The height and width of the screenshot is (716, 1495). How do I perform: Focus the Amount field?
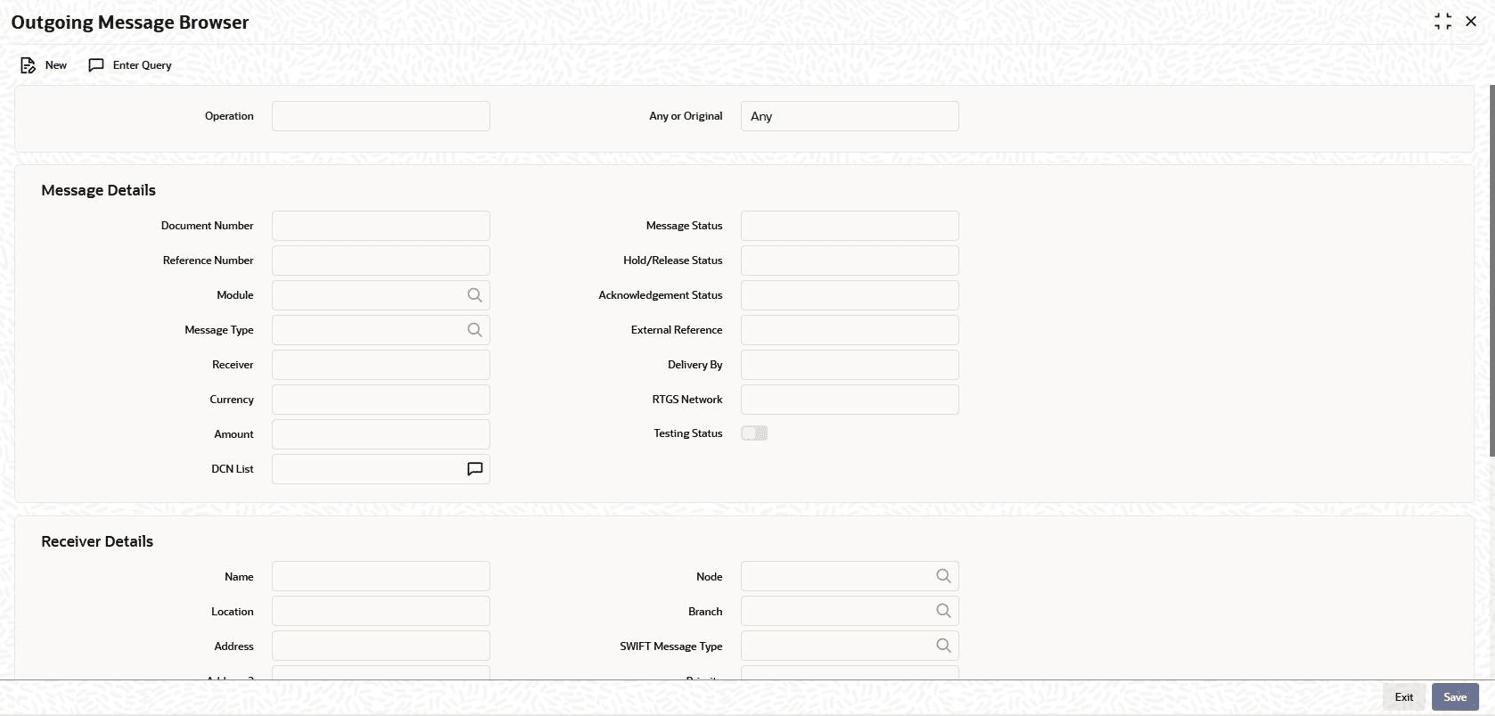click(x=381, y=434)
